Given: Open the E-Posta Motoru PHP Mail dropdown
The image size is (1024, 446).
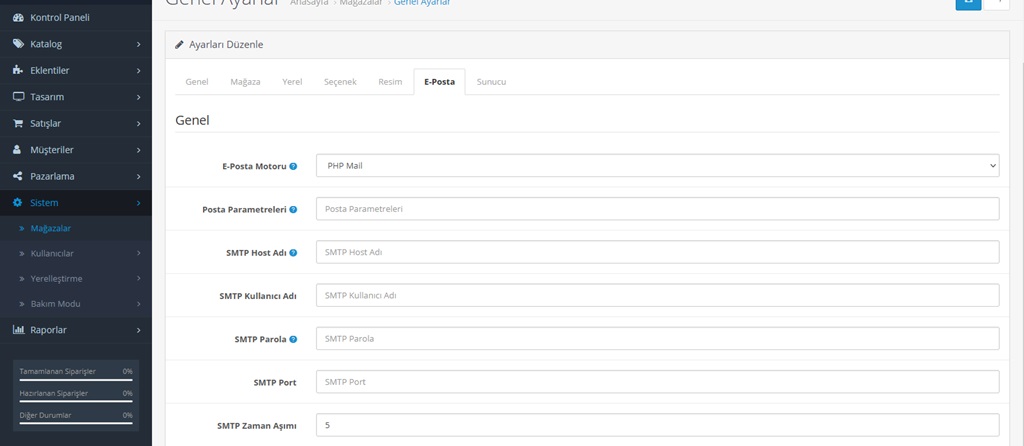Looking at the screenshot, I should pyautogui.click(x=658, y=166).
